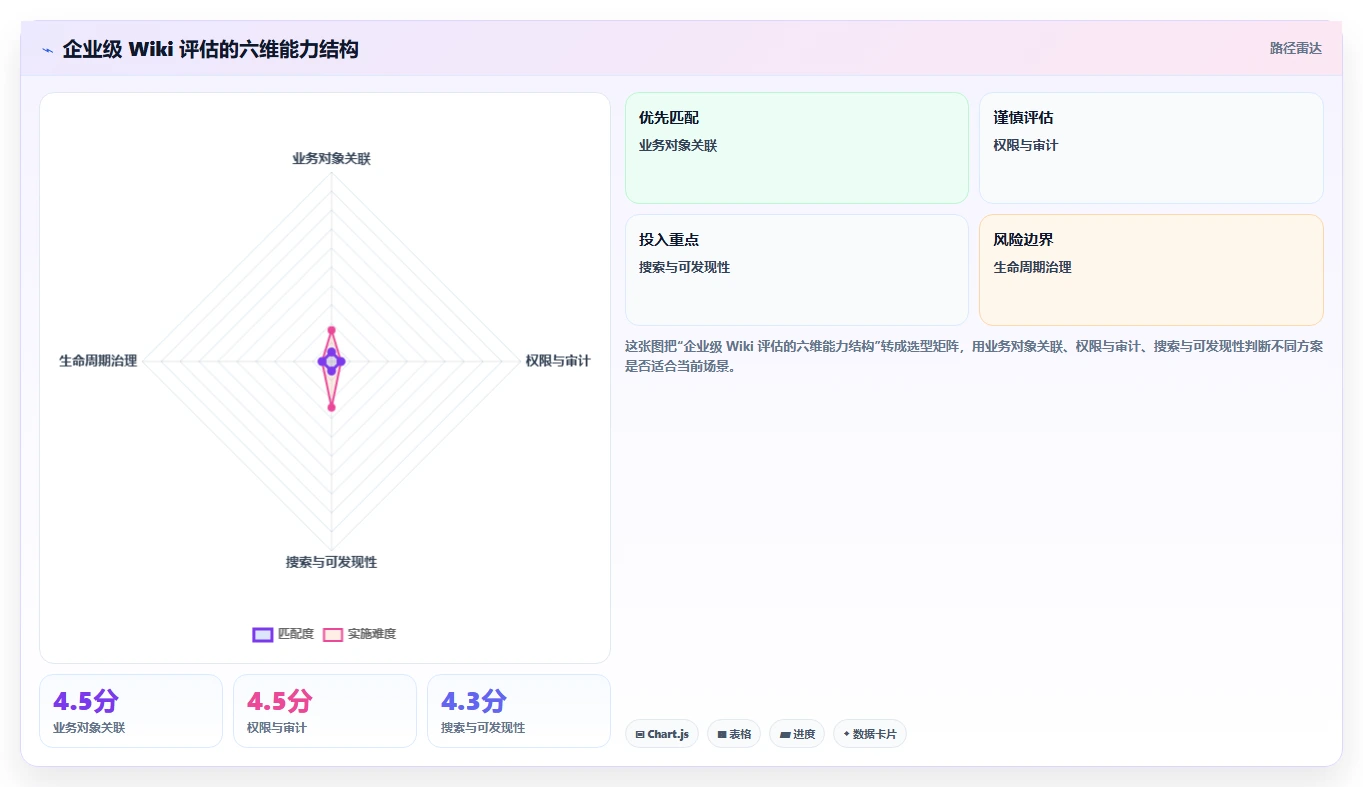Click the 搜索与可发现性 radar axis label
Image resolution: width=1363 pixels, height=787 pixels.
[x=331, y=562]
